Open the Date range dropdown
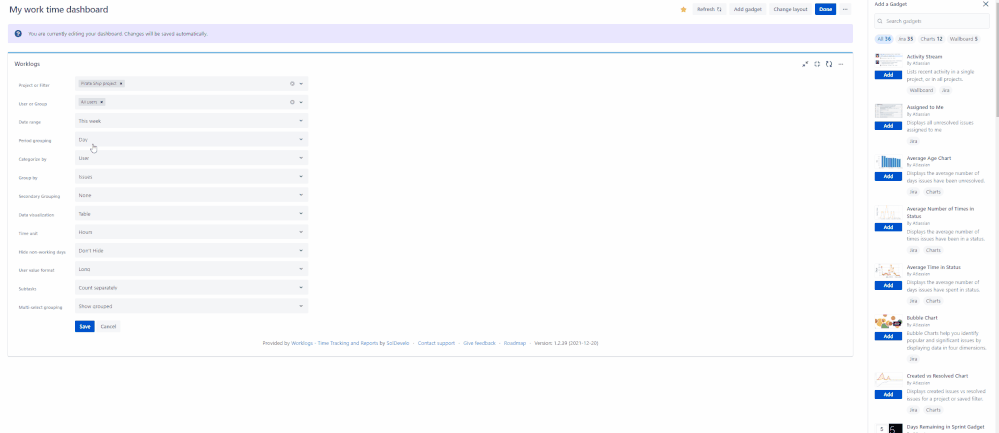Screen dimensions: 999x433 (191, 121)
